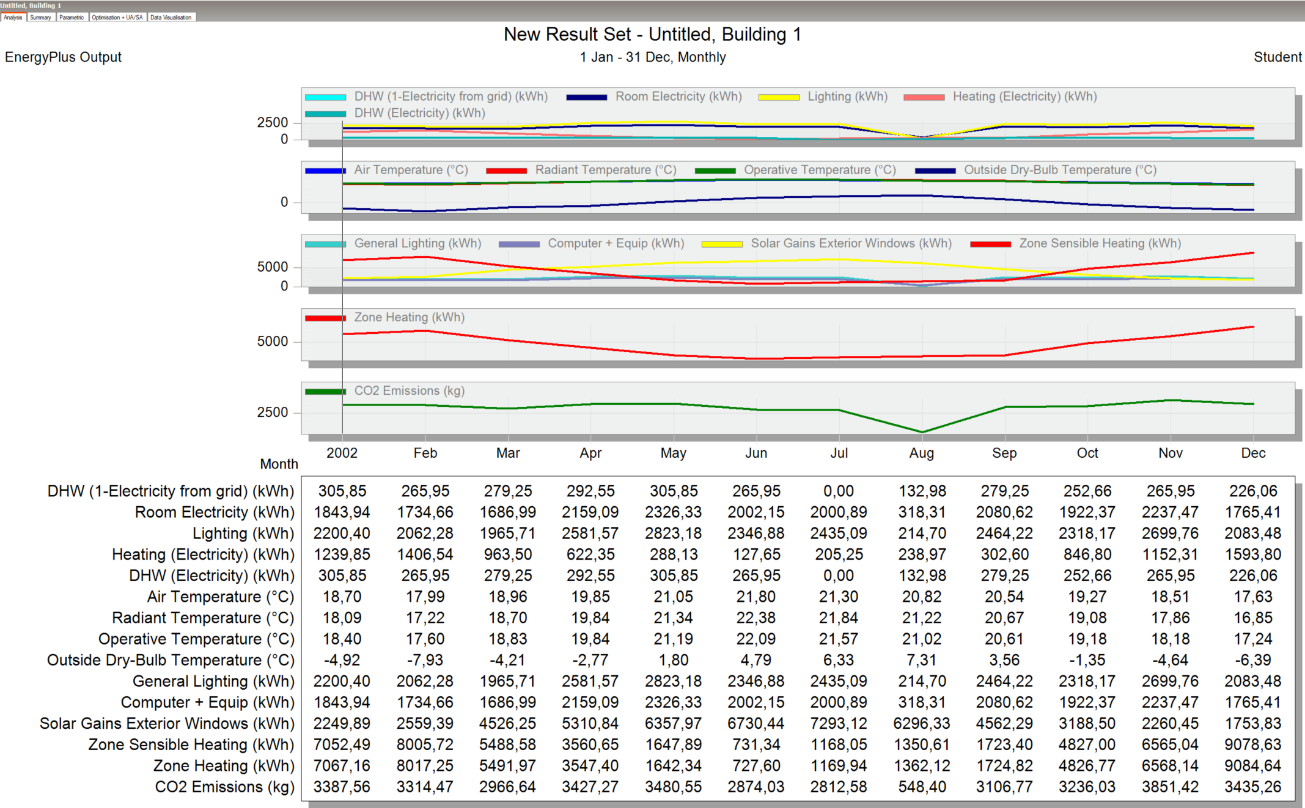The height and width of the screenshot is (808, 1305).
Task: Click the "Nov" month axis label
Action: [1171, 453]
